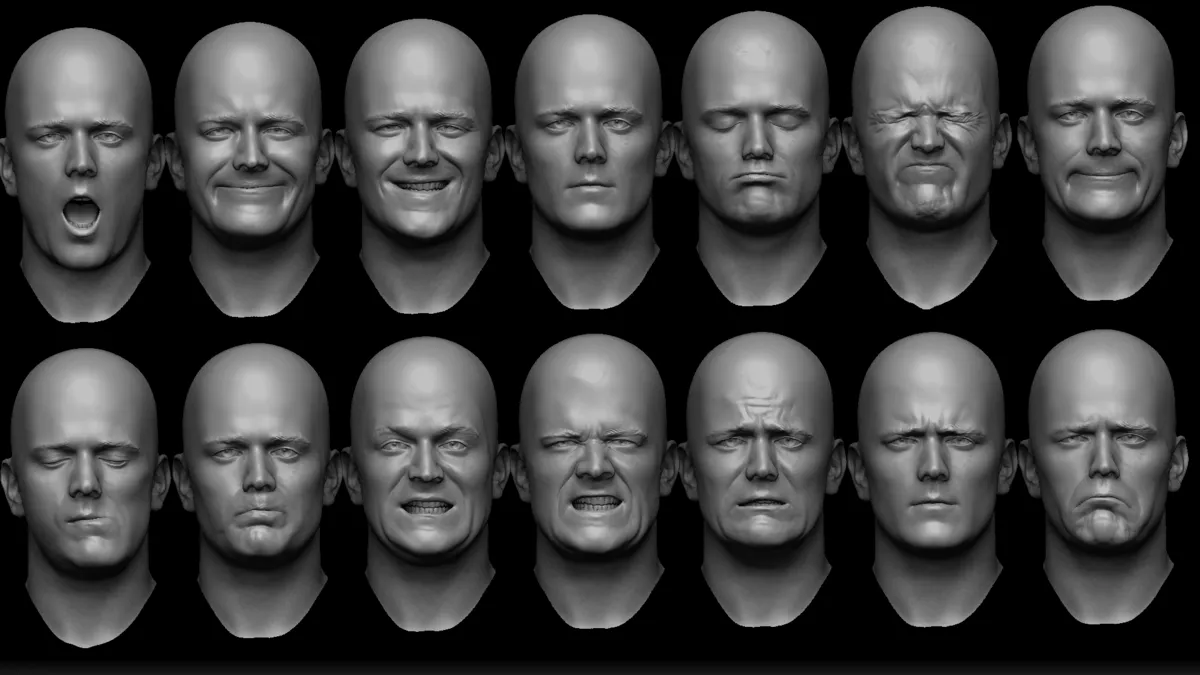The width and height of the screenshot is (1200, 675).
Task: Pick the second top-row head, smiling with closed lips
Action: (x=250, y=168)
